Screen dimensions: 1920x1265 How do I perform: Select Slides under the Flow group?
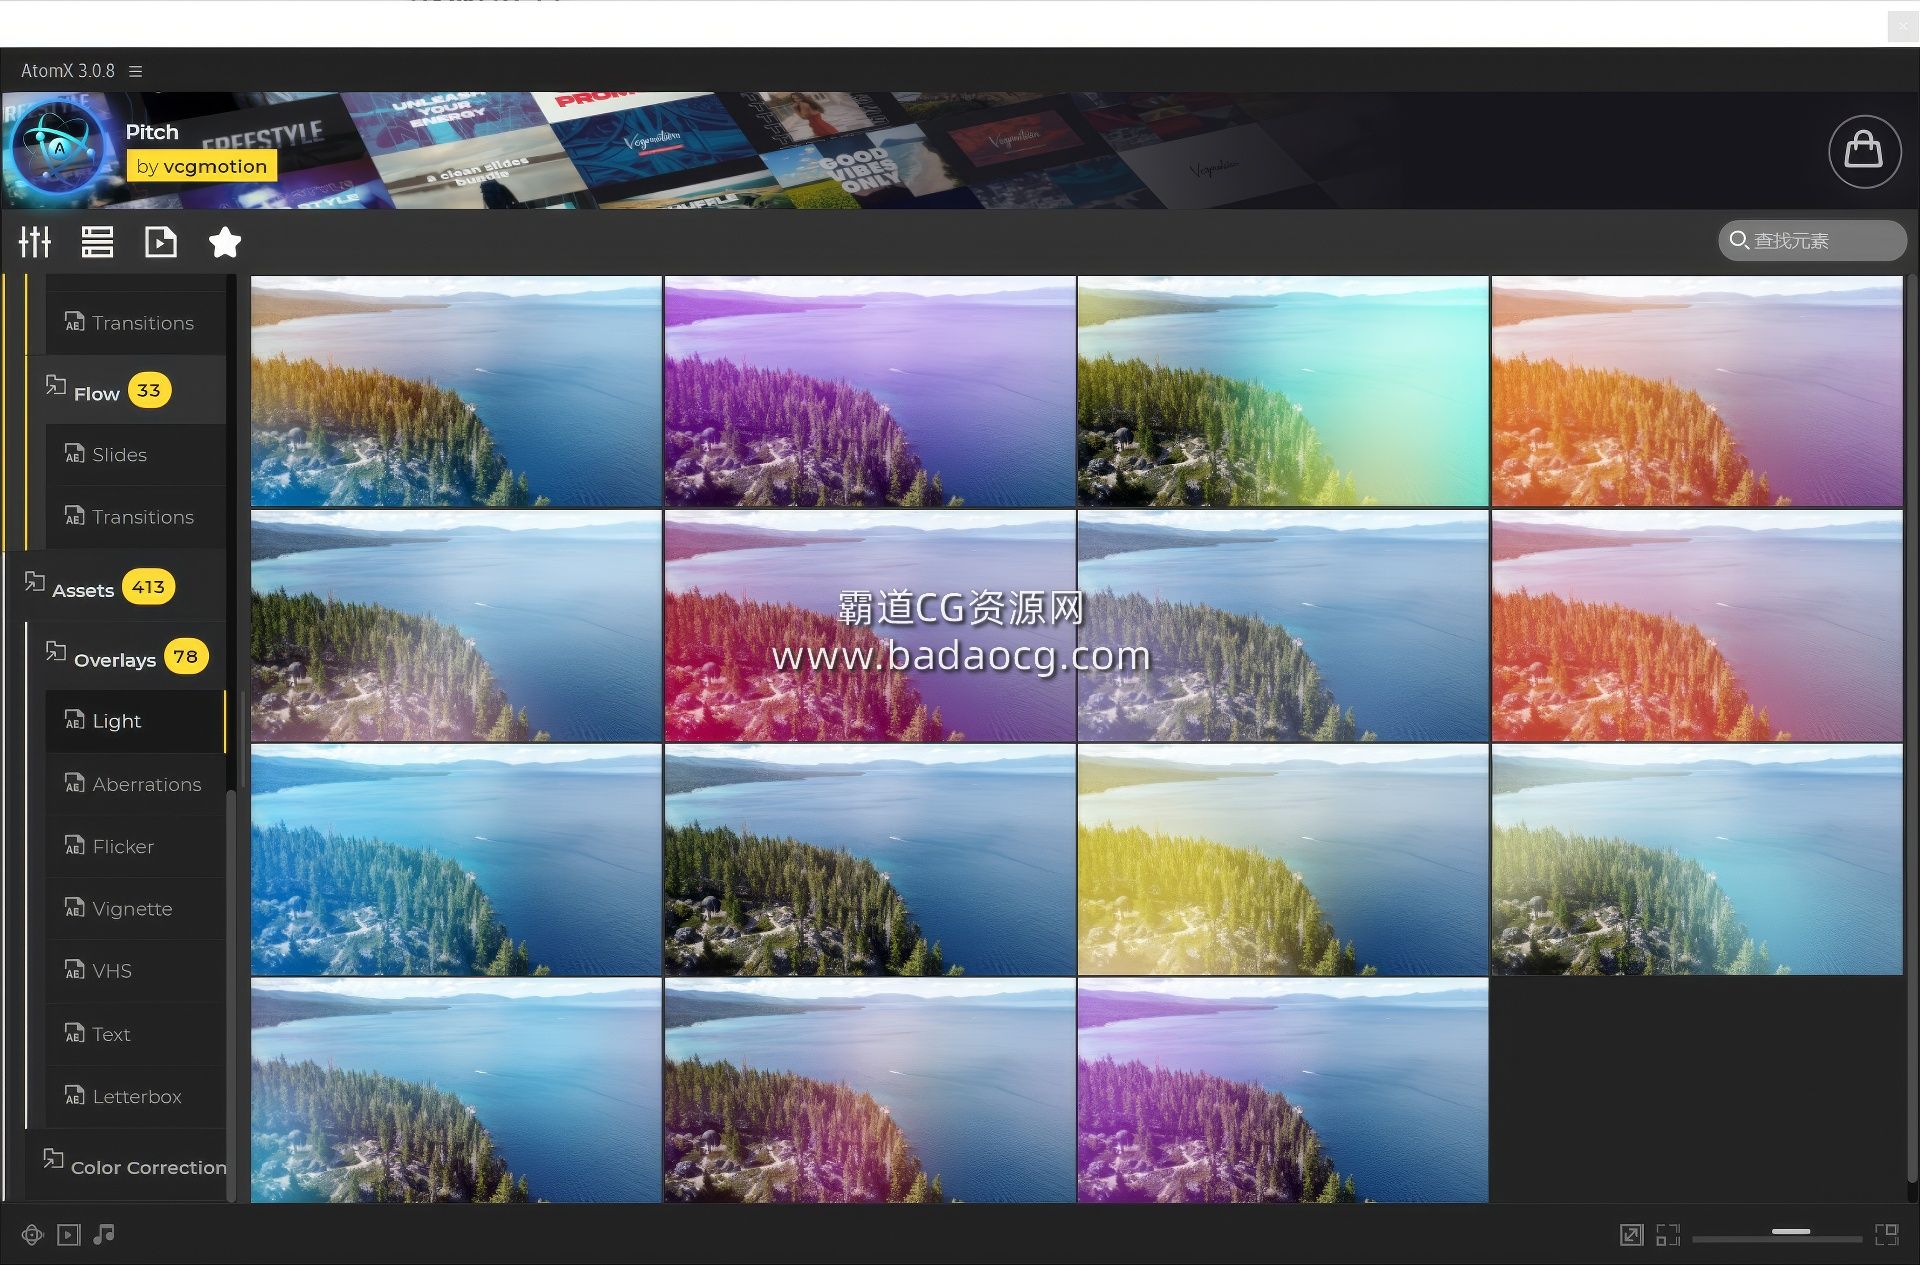pos(136,455)
